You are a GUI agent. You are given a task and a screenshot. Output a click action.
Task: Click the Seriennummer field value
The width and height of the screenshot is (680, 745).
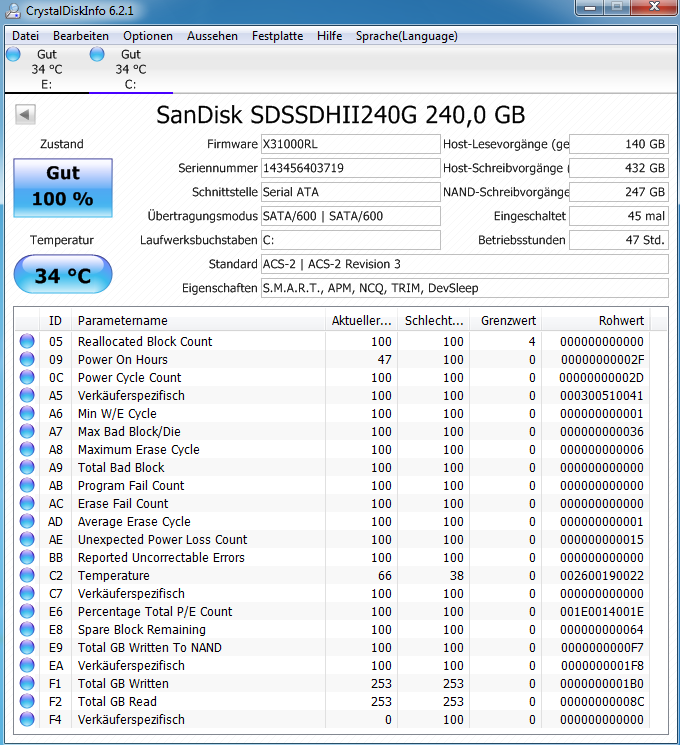pyautogui.click(x=351, y=168)
